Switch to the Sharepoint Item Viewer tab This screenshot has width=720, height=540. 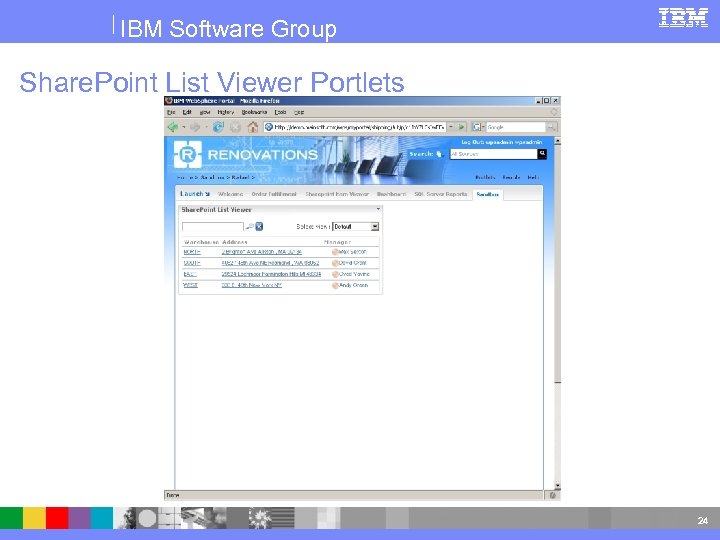[x=337, y=194]
